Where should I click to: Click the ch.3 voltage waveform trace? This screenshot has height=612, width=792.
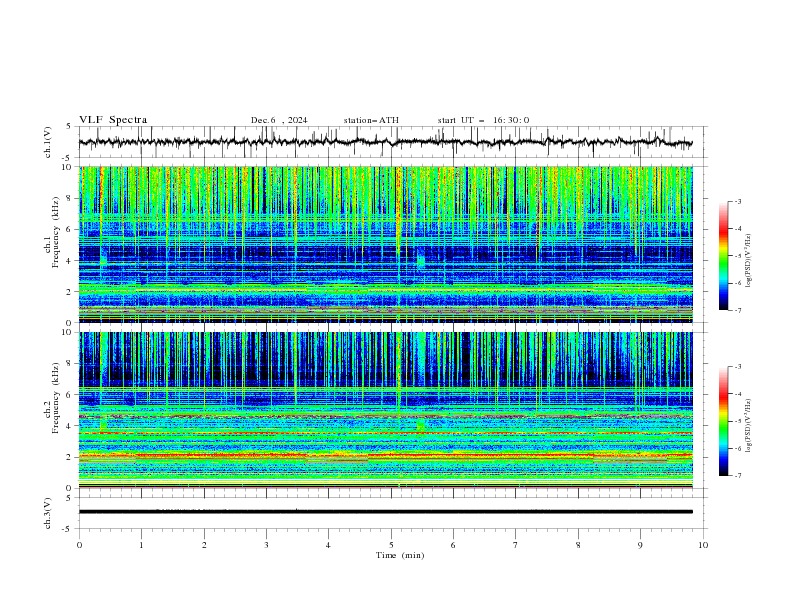click(385, 512)
